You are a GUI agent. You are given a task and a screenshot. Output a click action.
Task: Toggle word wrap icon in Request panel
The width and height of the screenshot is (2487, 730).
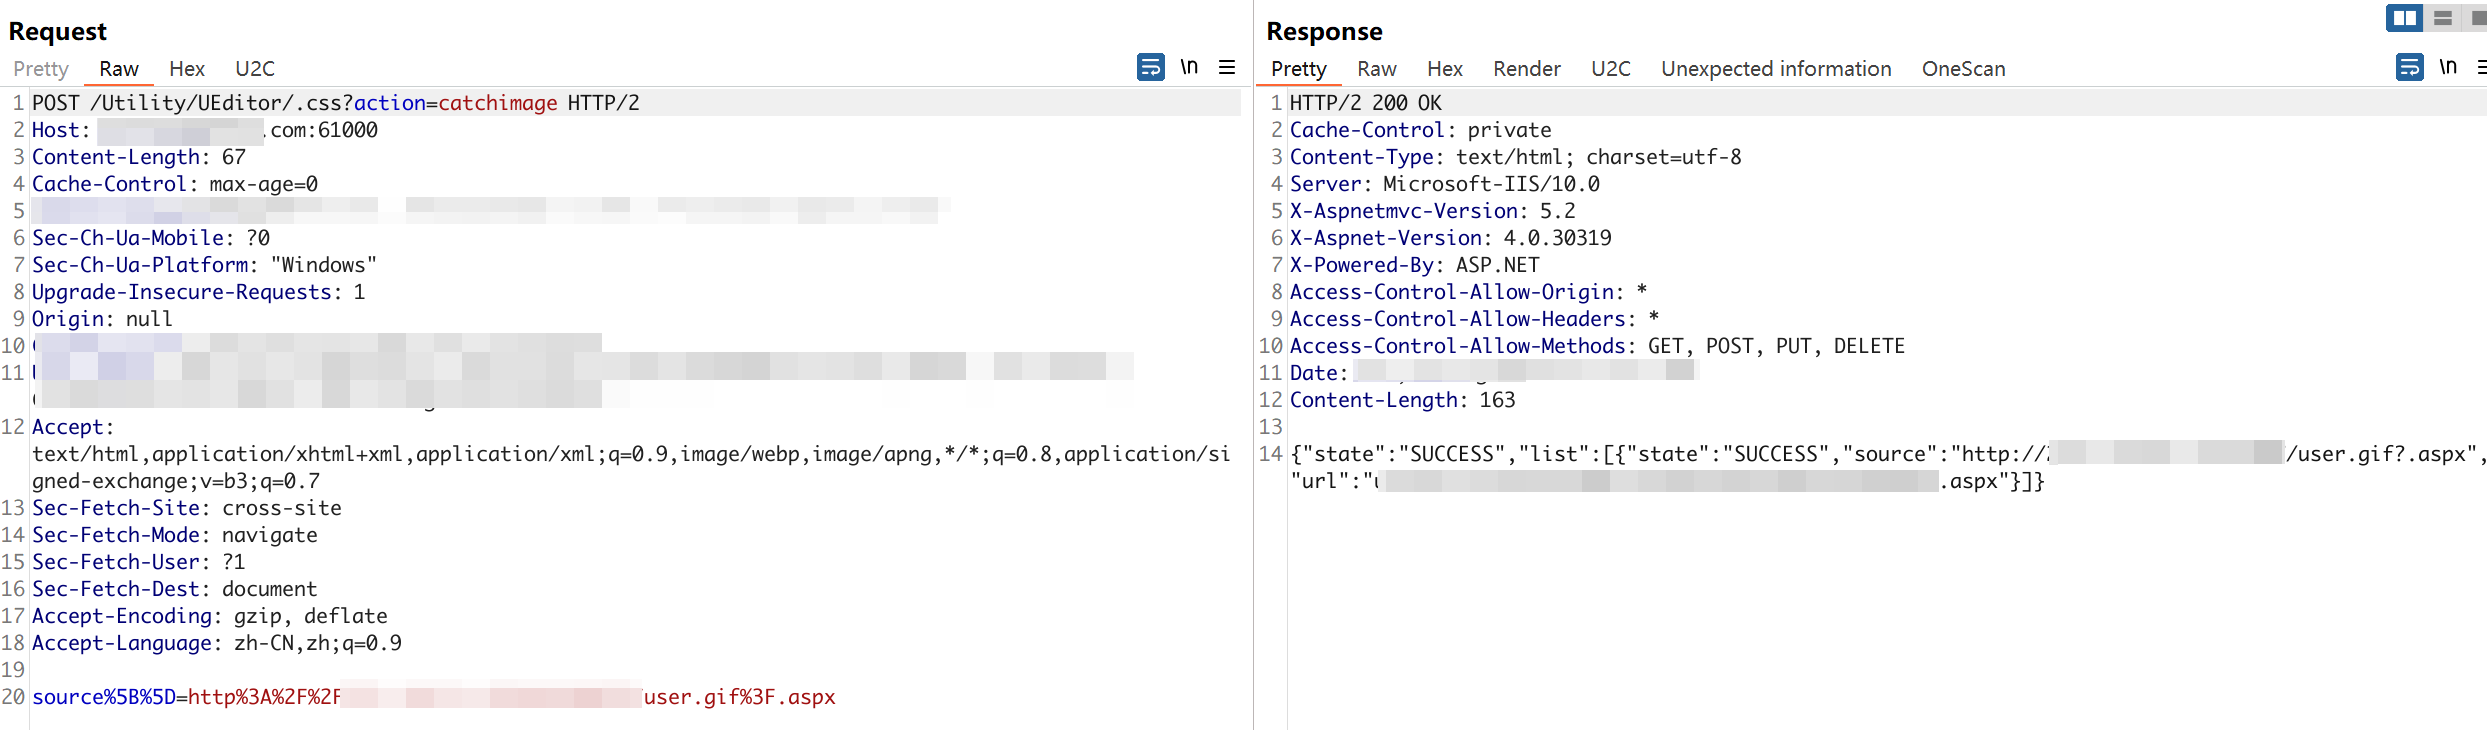tap(1150, 67)
